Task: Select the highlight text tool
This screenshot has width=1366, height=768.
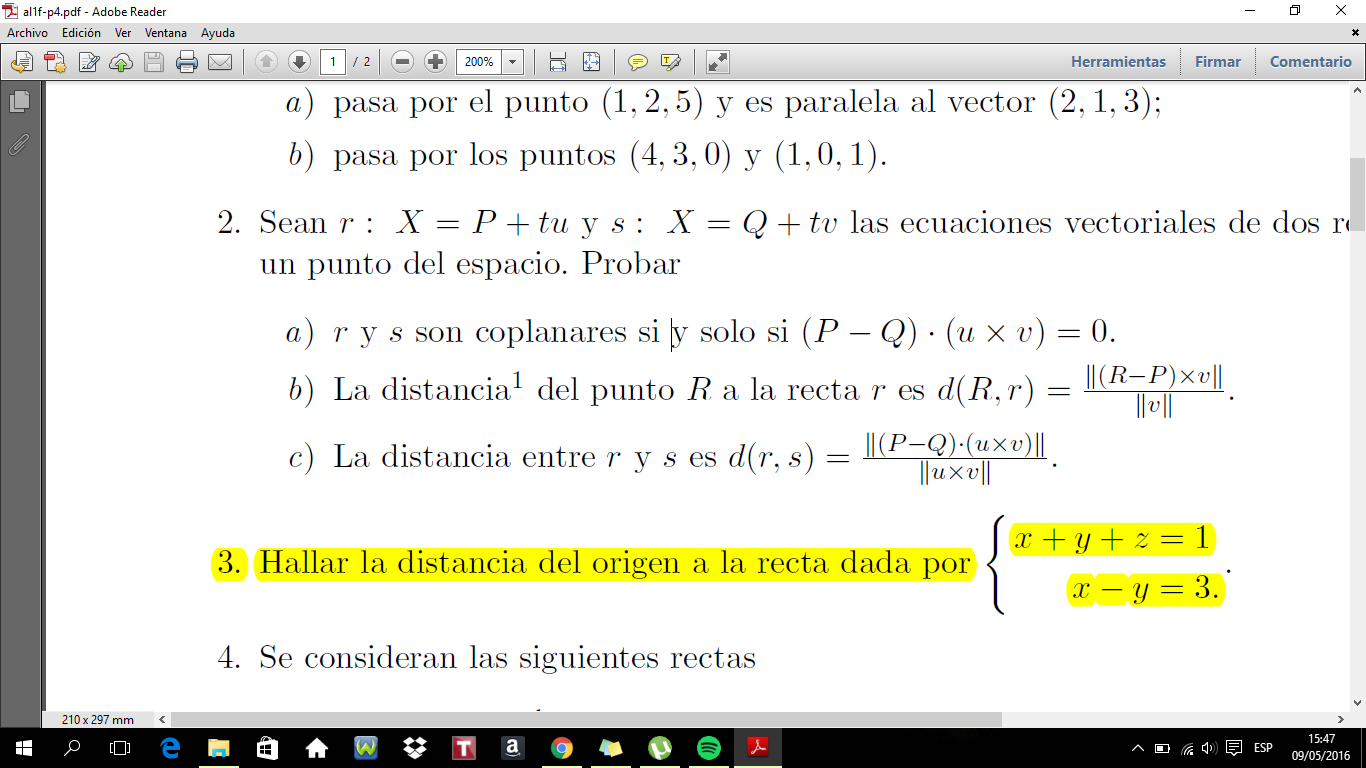Action: pyautogui.click(x=670, y=62)
